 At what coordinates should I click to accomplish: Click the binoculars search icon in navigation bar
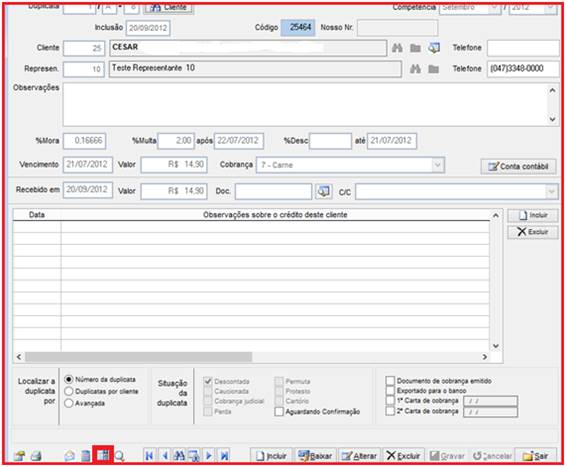point(179,456)
